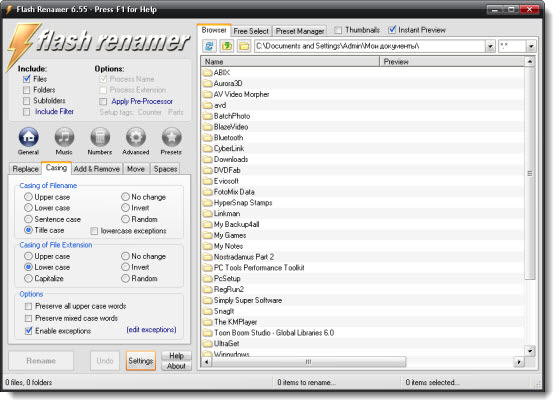Click the edit exceptions link

[151, 330]
